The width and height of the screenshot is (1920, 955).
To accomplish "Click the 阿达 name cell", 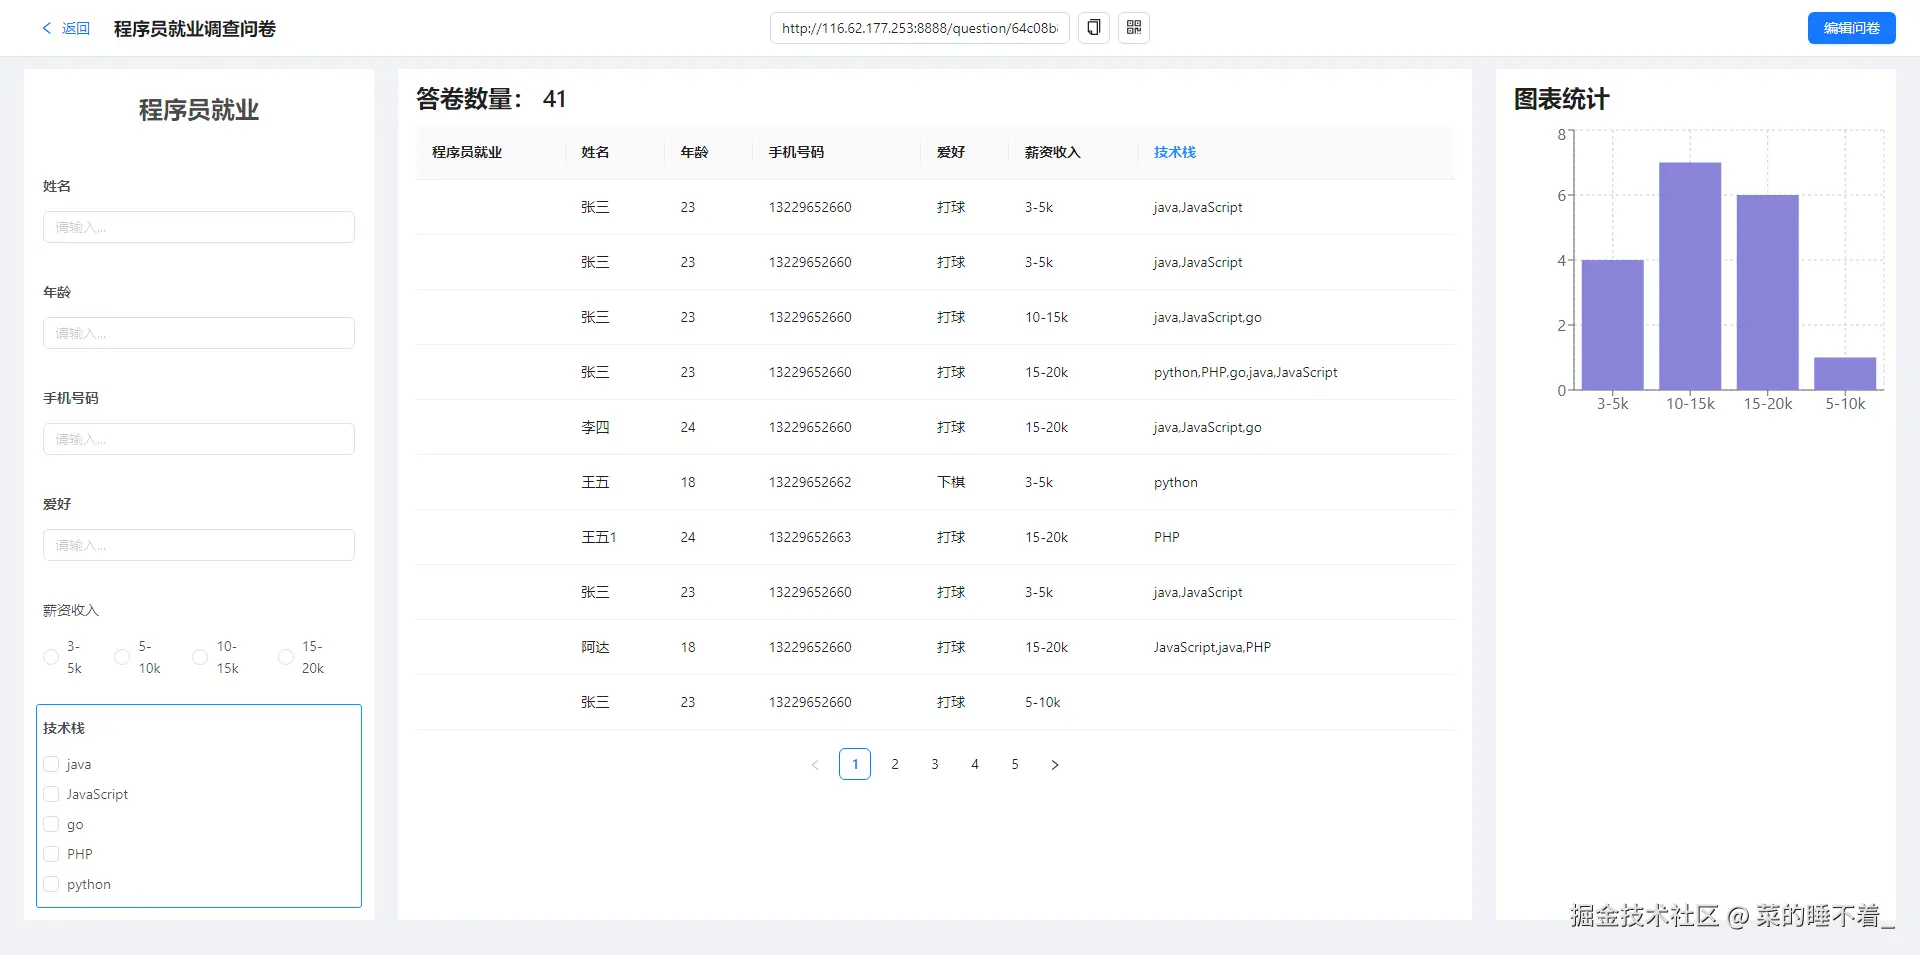I will click(x=595, y=647).
